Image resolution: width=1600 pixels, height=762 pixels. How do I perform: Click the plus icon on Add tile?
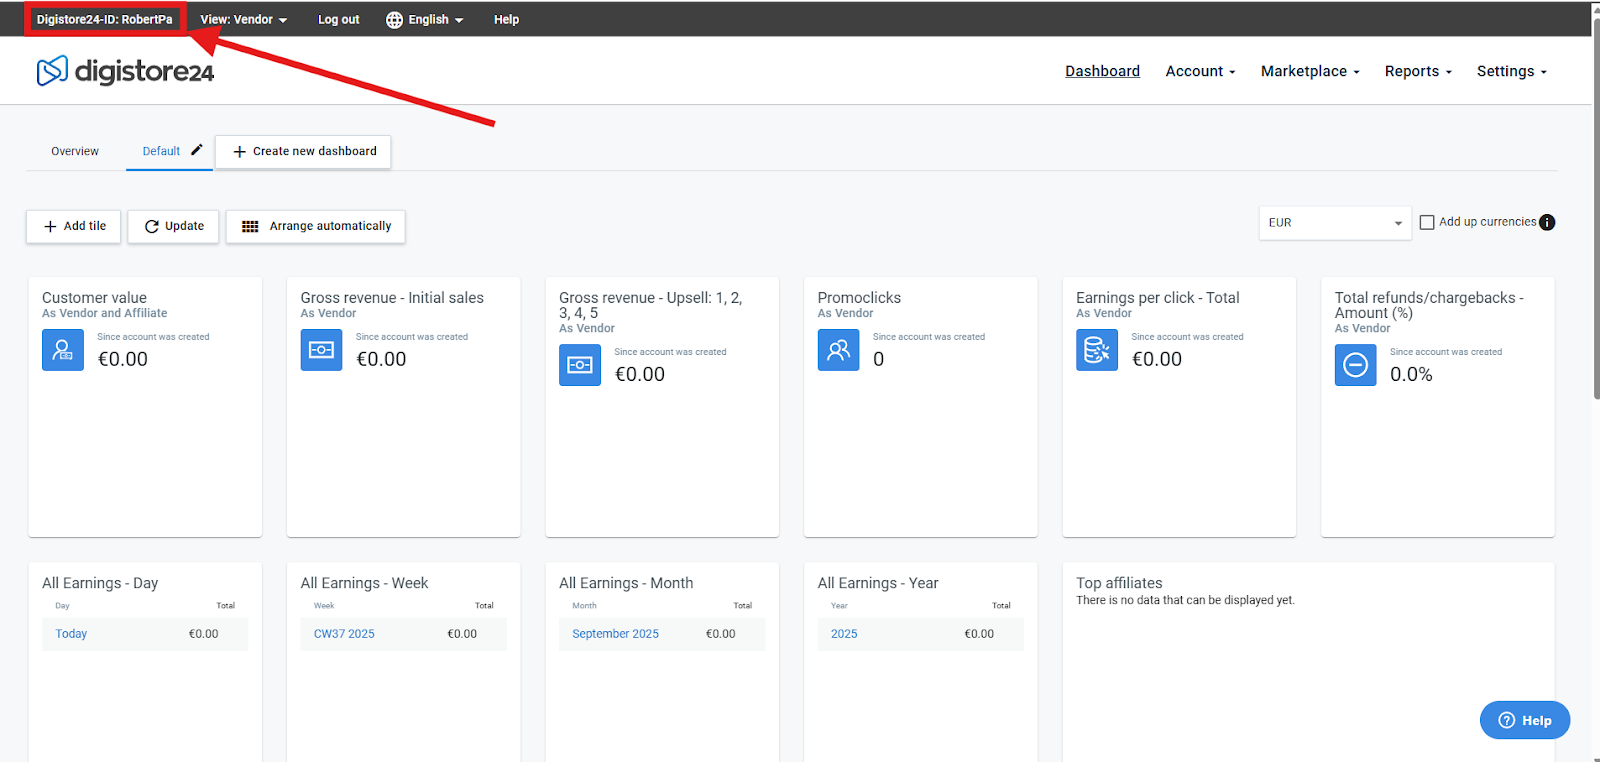50,226
